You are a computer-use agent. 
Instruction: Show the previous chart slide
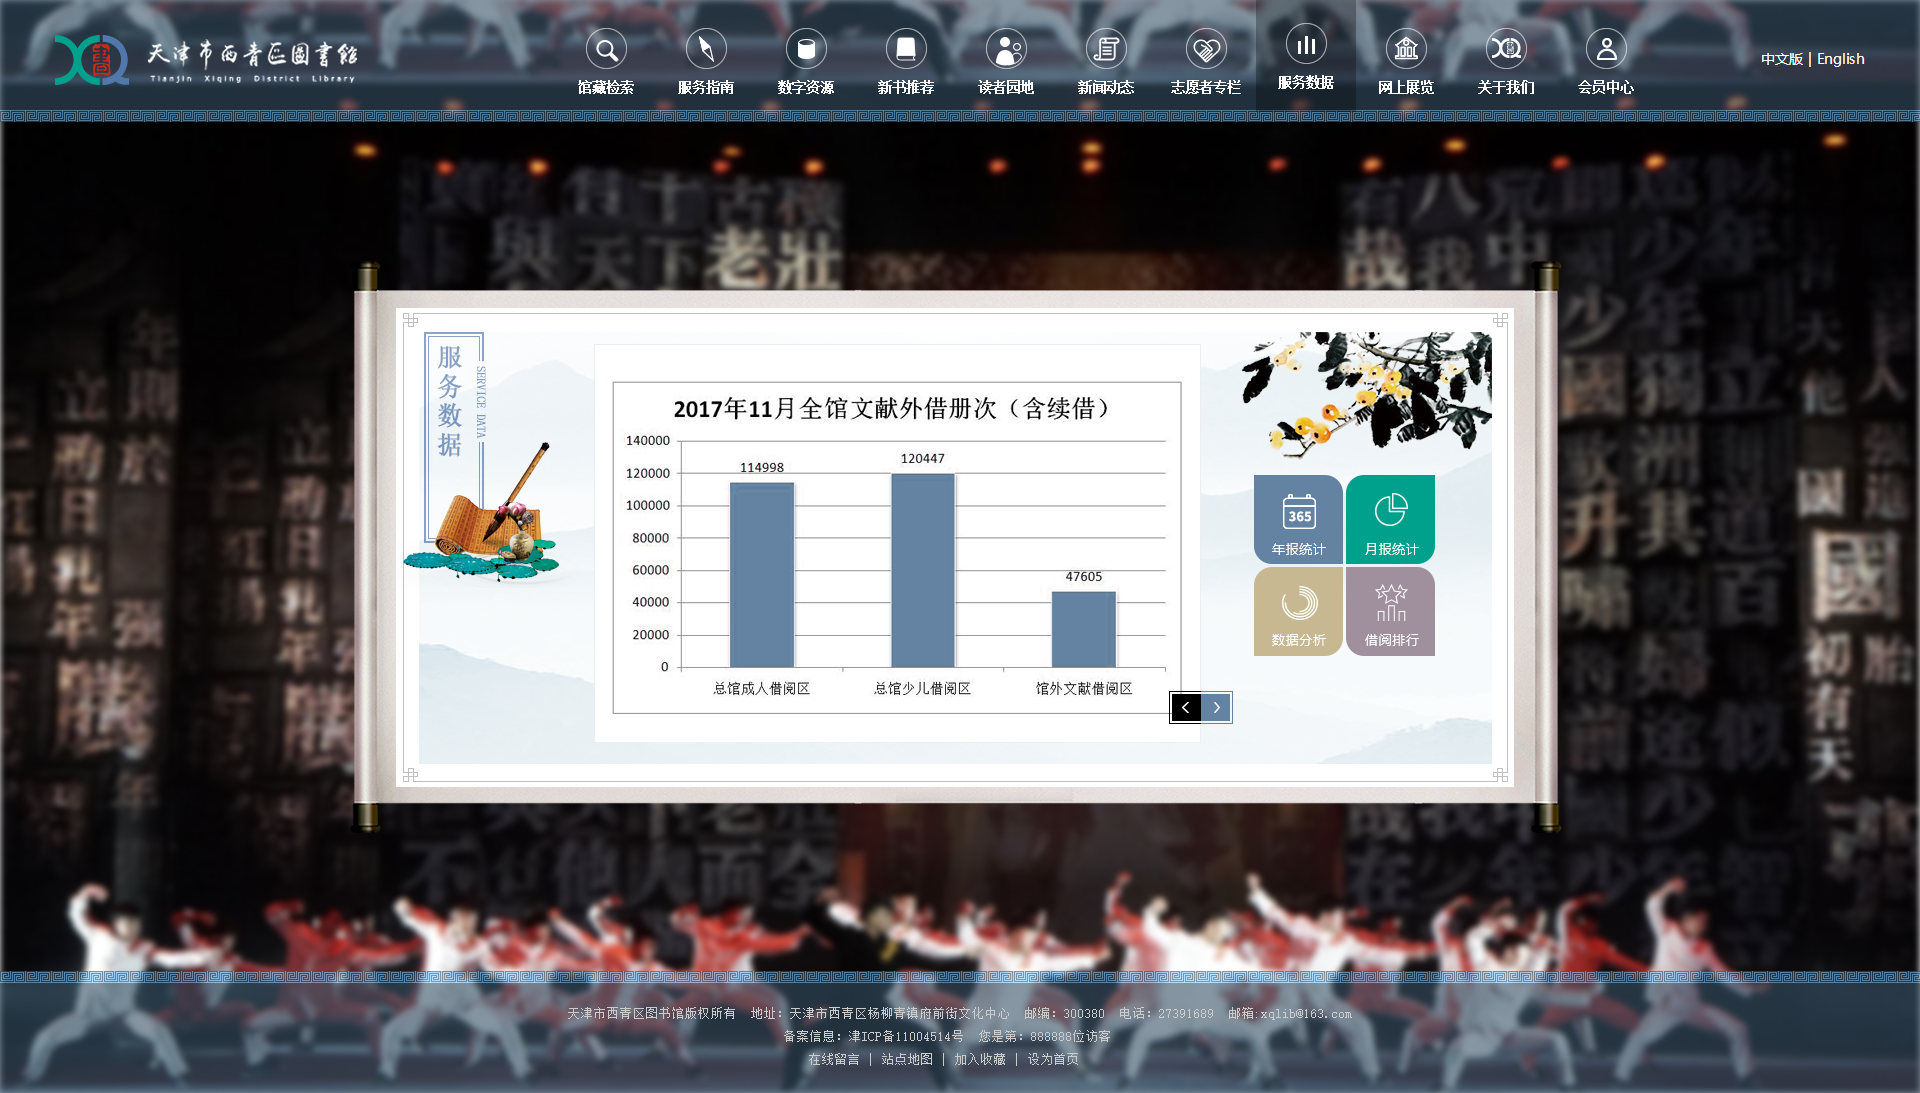[1186, 708]
